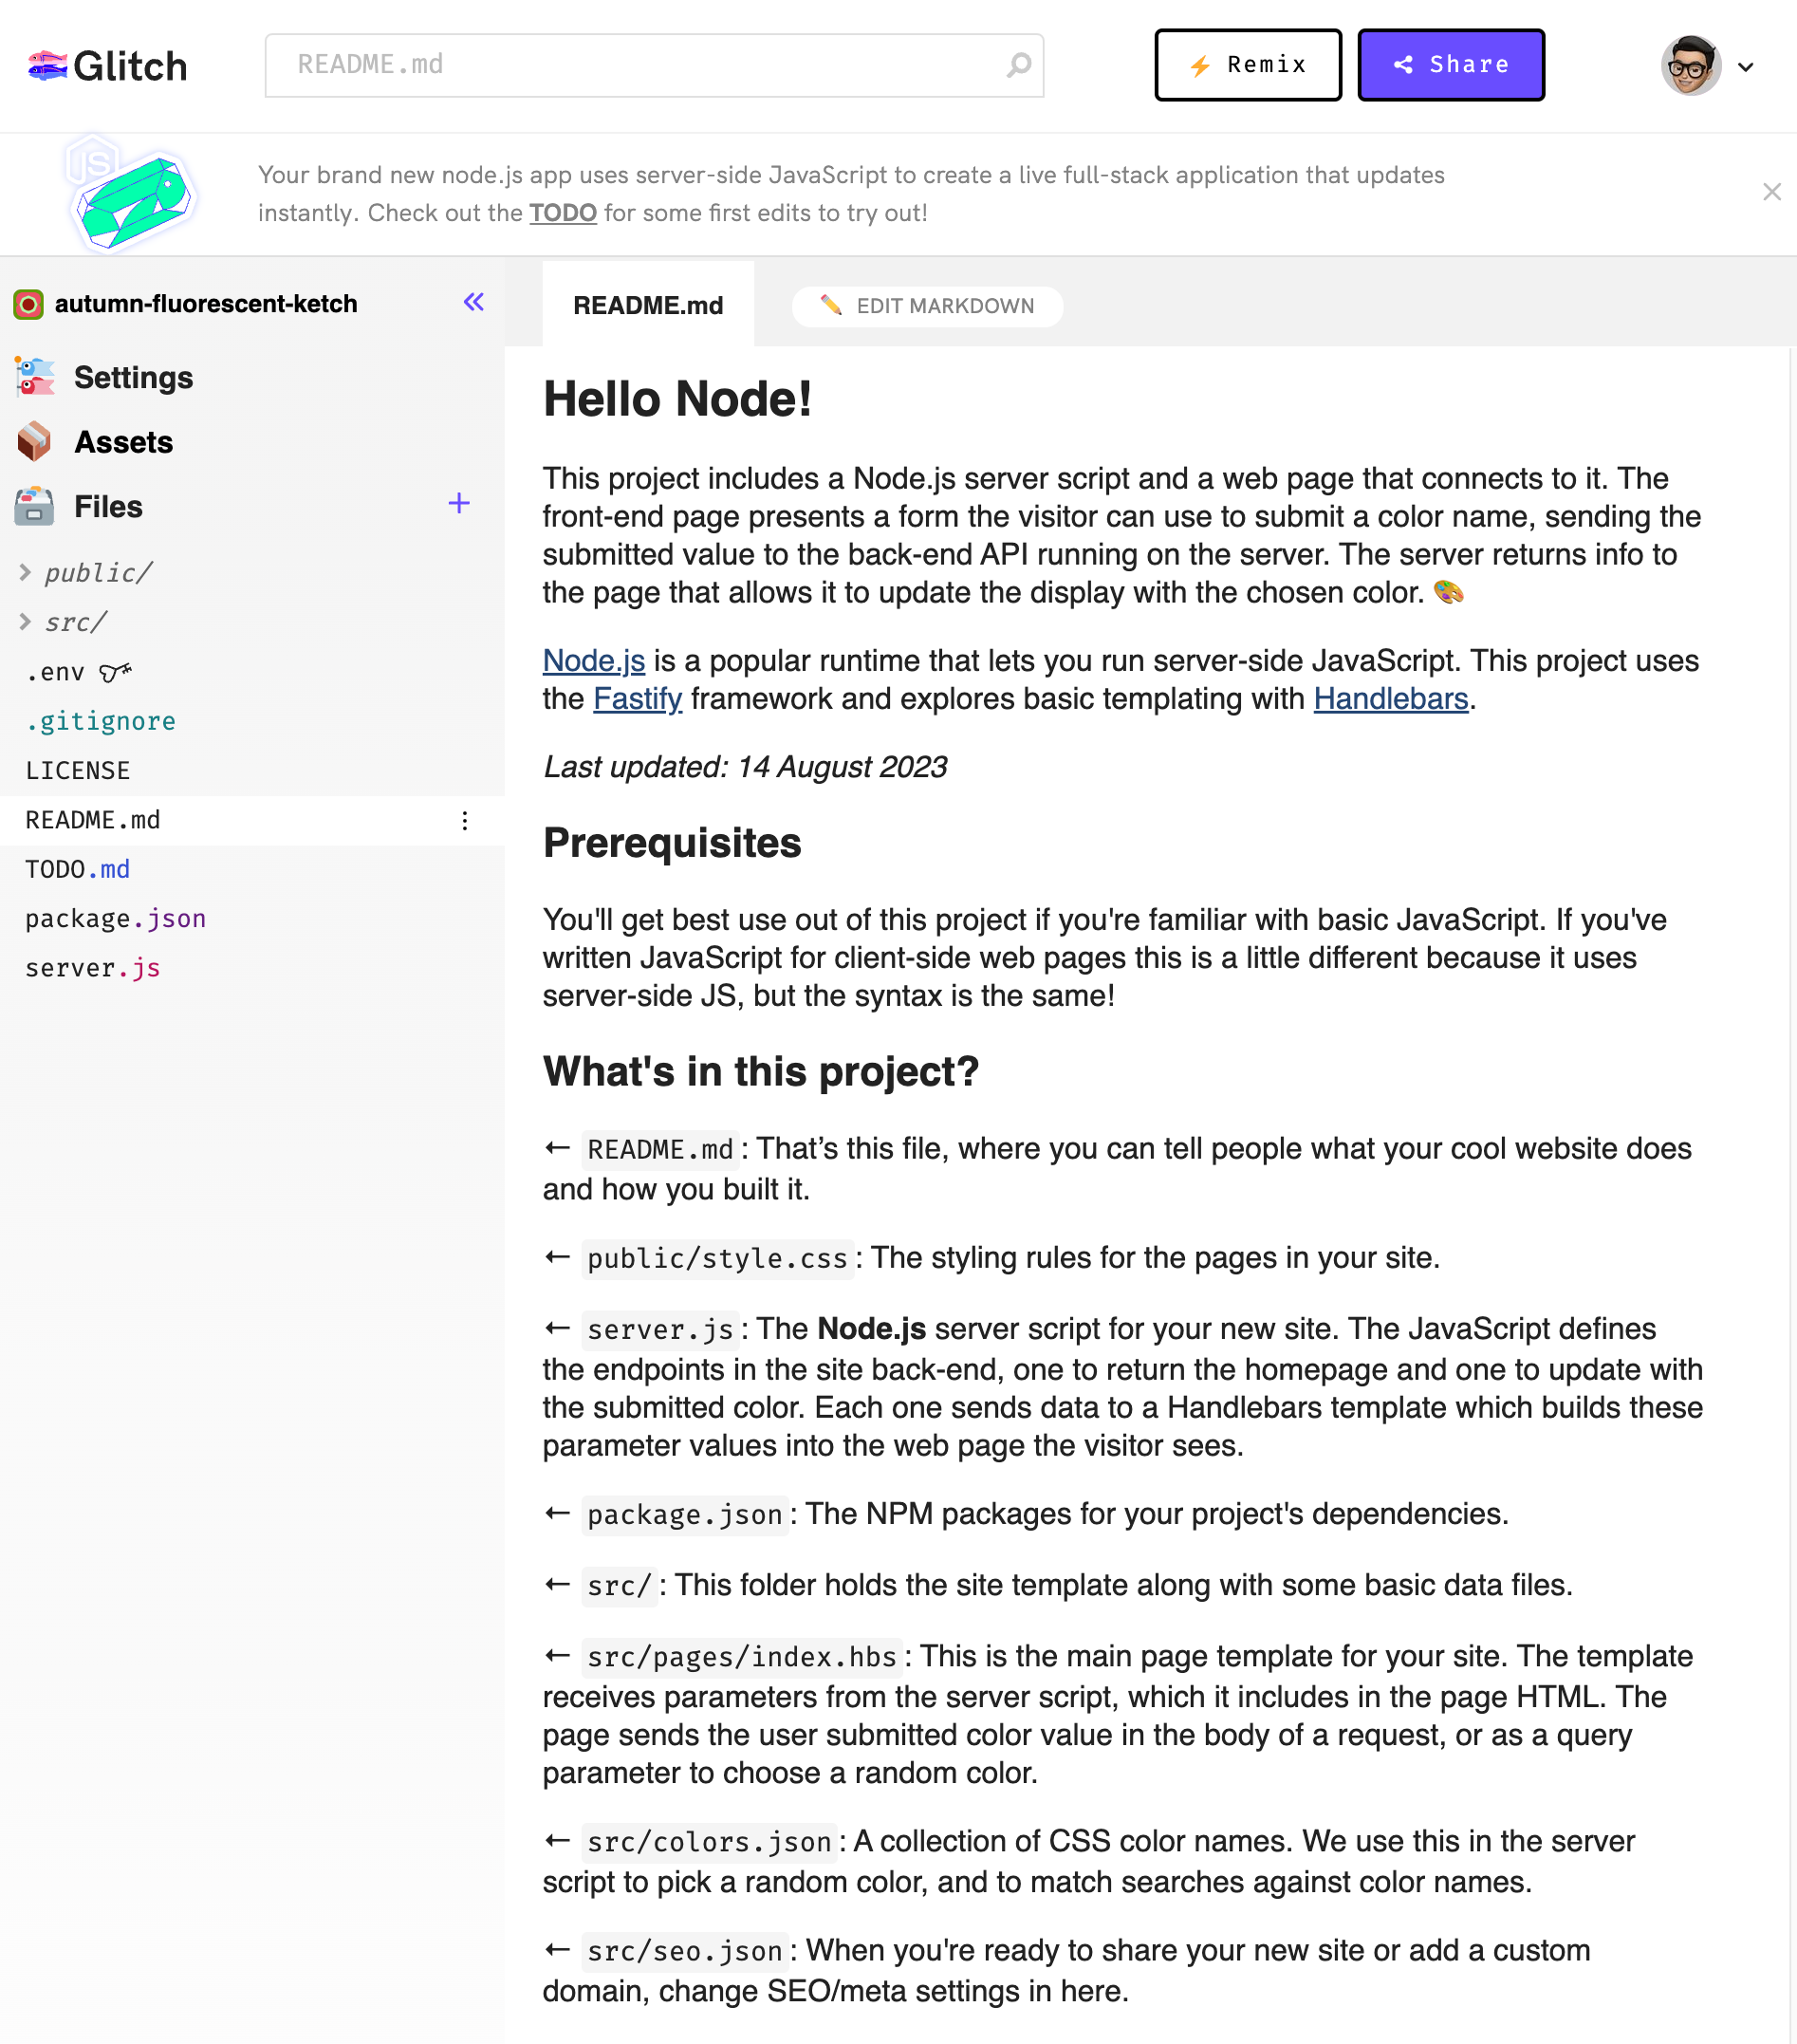This screenshot has width=1797, height=2044.
Task: Open the server.js file
Action: (x=93, y=968)
